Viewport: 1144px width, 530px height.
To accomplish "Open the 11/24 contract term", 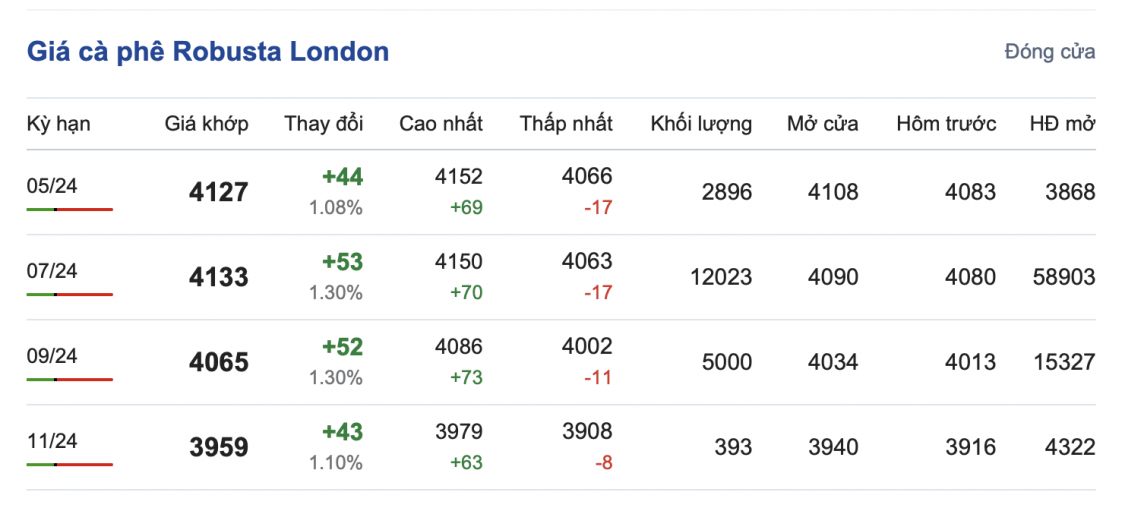I will (x=52, y=441).
